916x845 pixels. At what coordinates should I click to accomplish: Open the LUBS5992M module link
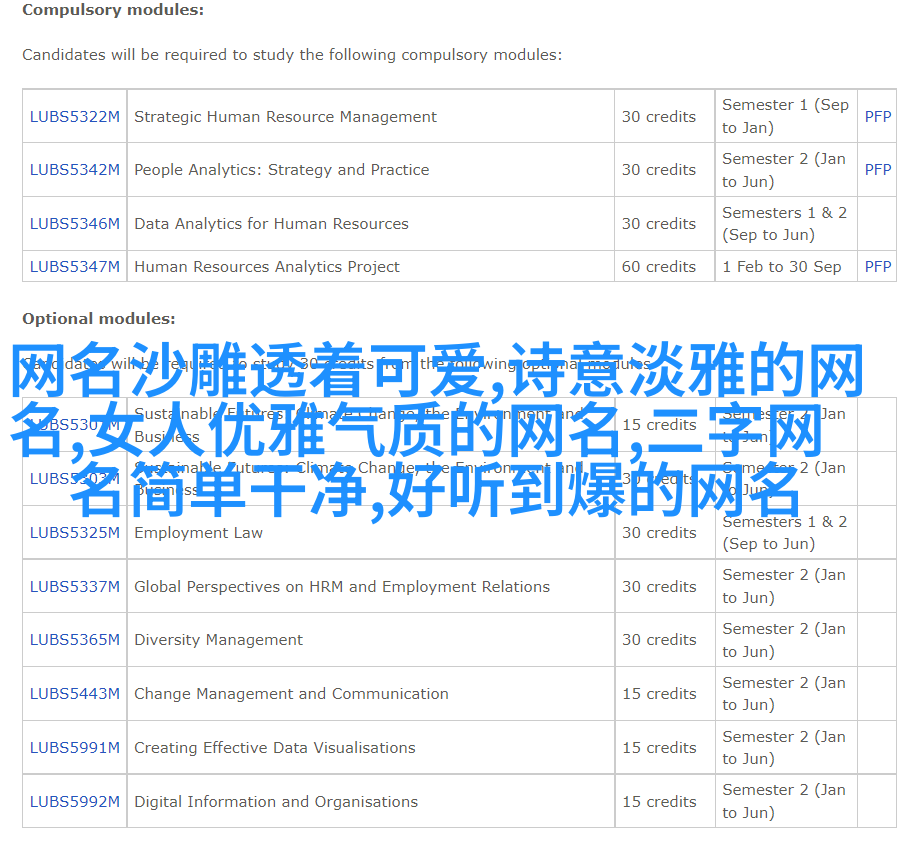tap(75, 802)
